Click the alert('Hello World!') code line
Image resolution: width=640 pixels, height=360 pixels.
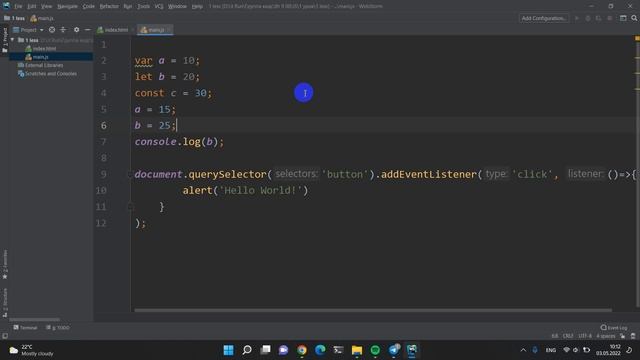point(245,191)
